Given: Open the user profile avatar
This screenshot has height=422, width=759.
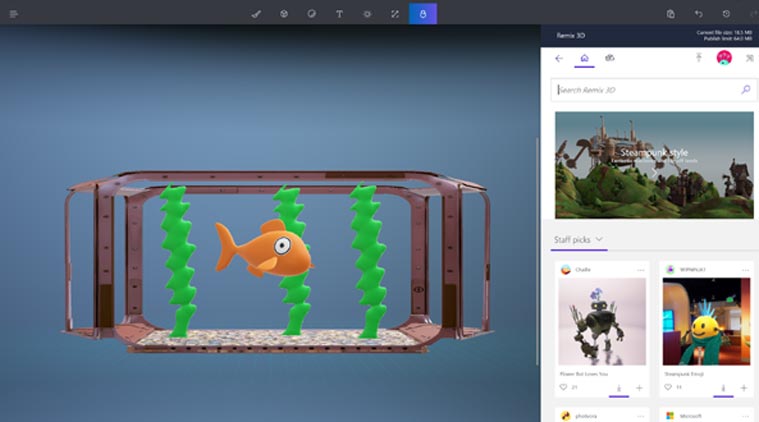Looking at the screenshot, I should 724,58.
